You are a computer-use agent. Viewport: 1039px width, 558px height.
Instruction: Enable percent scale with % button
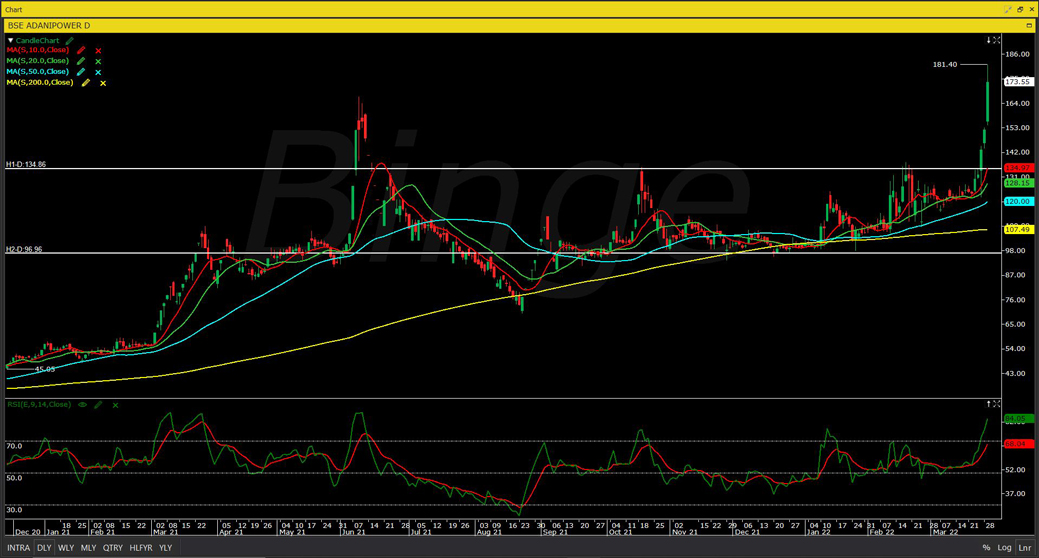pos(986,548)
